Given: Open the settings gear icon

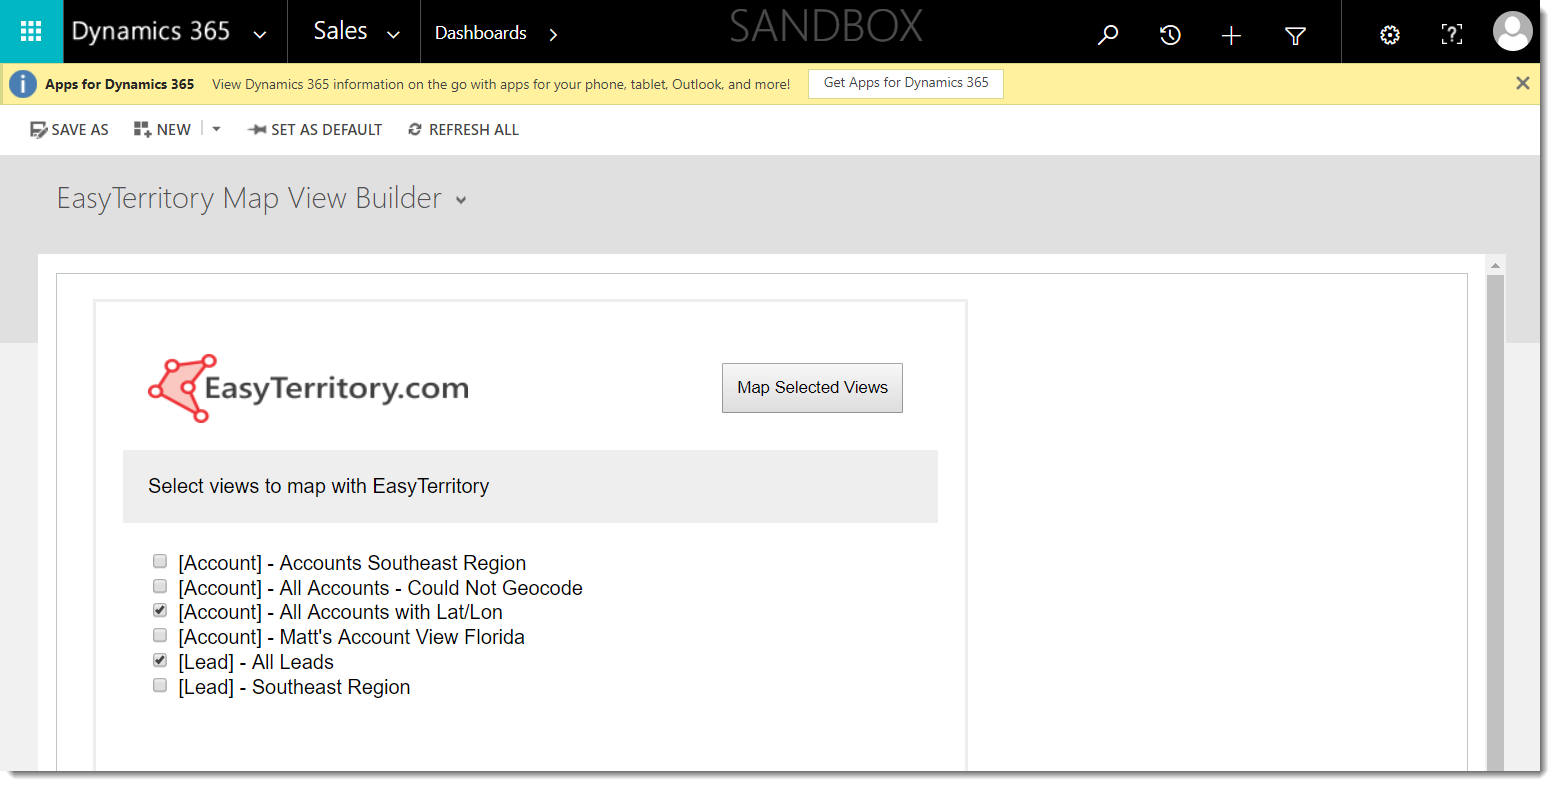Looking at the screenshot, I should [x=1390, y=35].
